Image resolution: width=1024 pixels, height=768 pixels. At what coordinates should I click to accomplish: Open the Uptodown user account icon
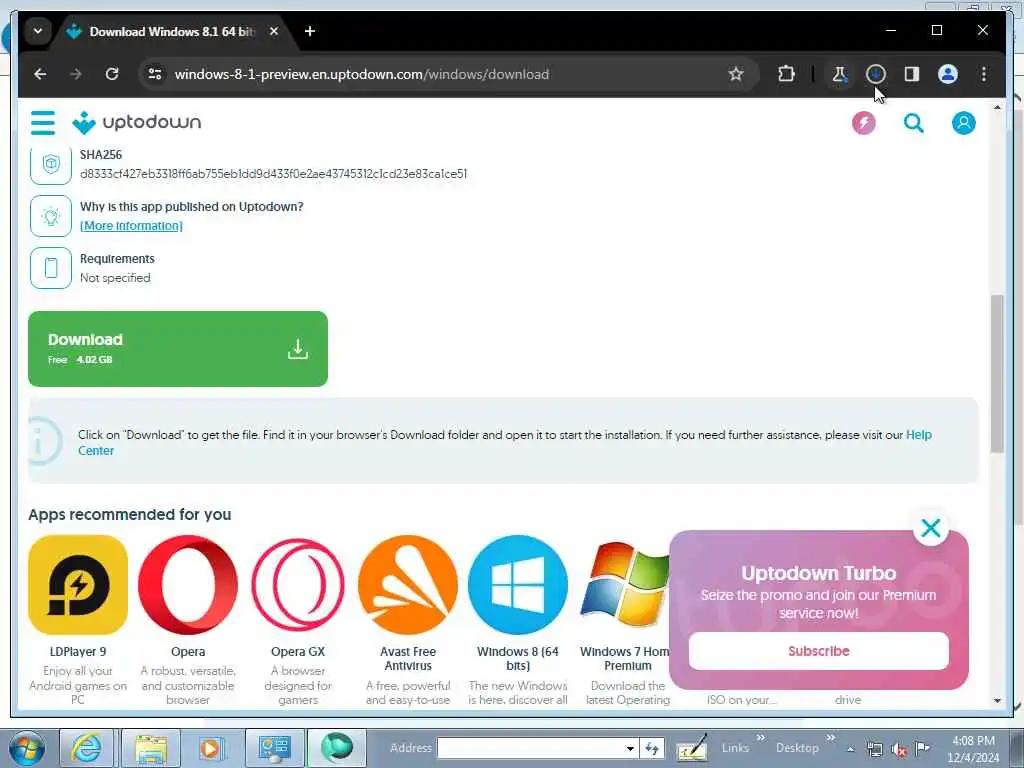(963, 123)
